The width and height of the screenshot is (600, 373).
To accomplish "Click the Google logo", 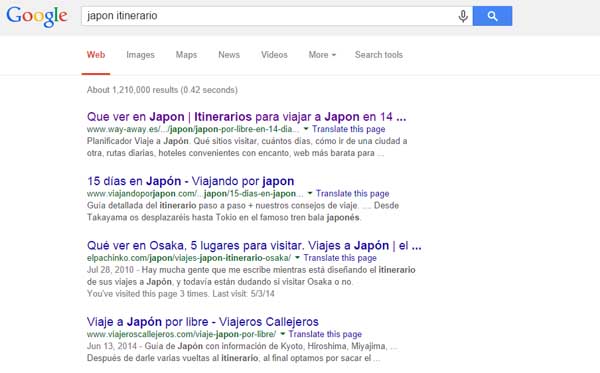I will [x=37, y=16].
